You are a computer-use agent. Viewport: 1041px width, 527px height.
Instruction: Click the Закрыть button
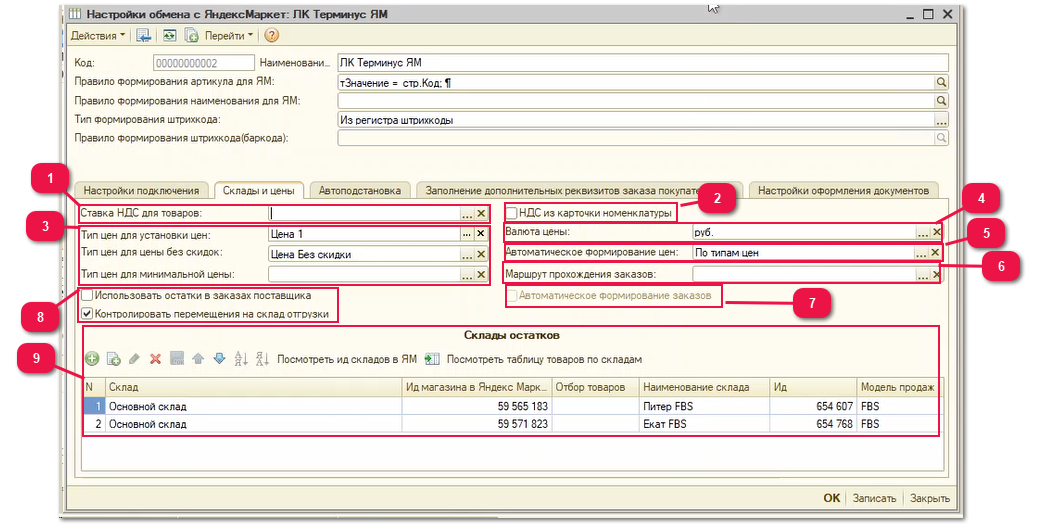[x=929, y=498]
